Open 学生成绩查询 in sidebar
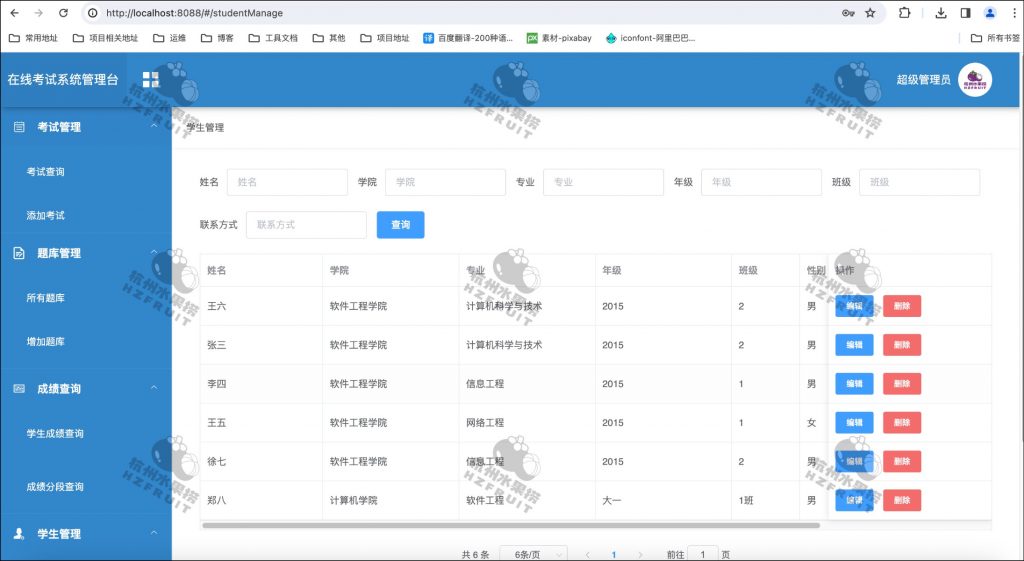Image resolution: width=1024 pixels, height=561 pixels. (x=55, y=434)
